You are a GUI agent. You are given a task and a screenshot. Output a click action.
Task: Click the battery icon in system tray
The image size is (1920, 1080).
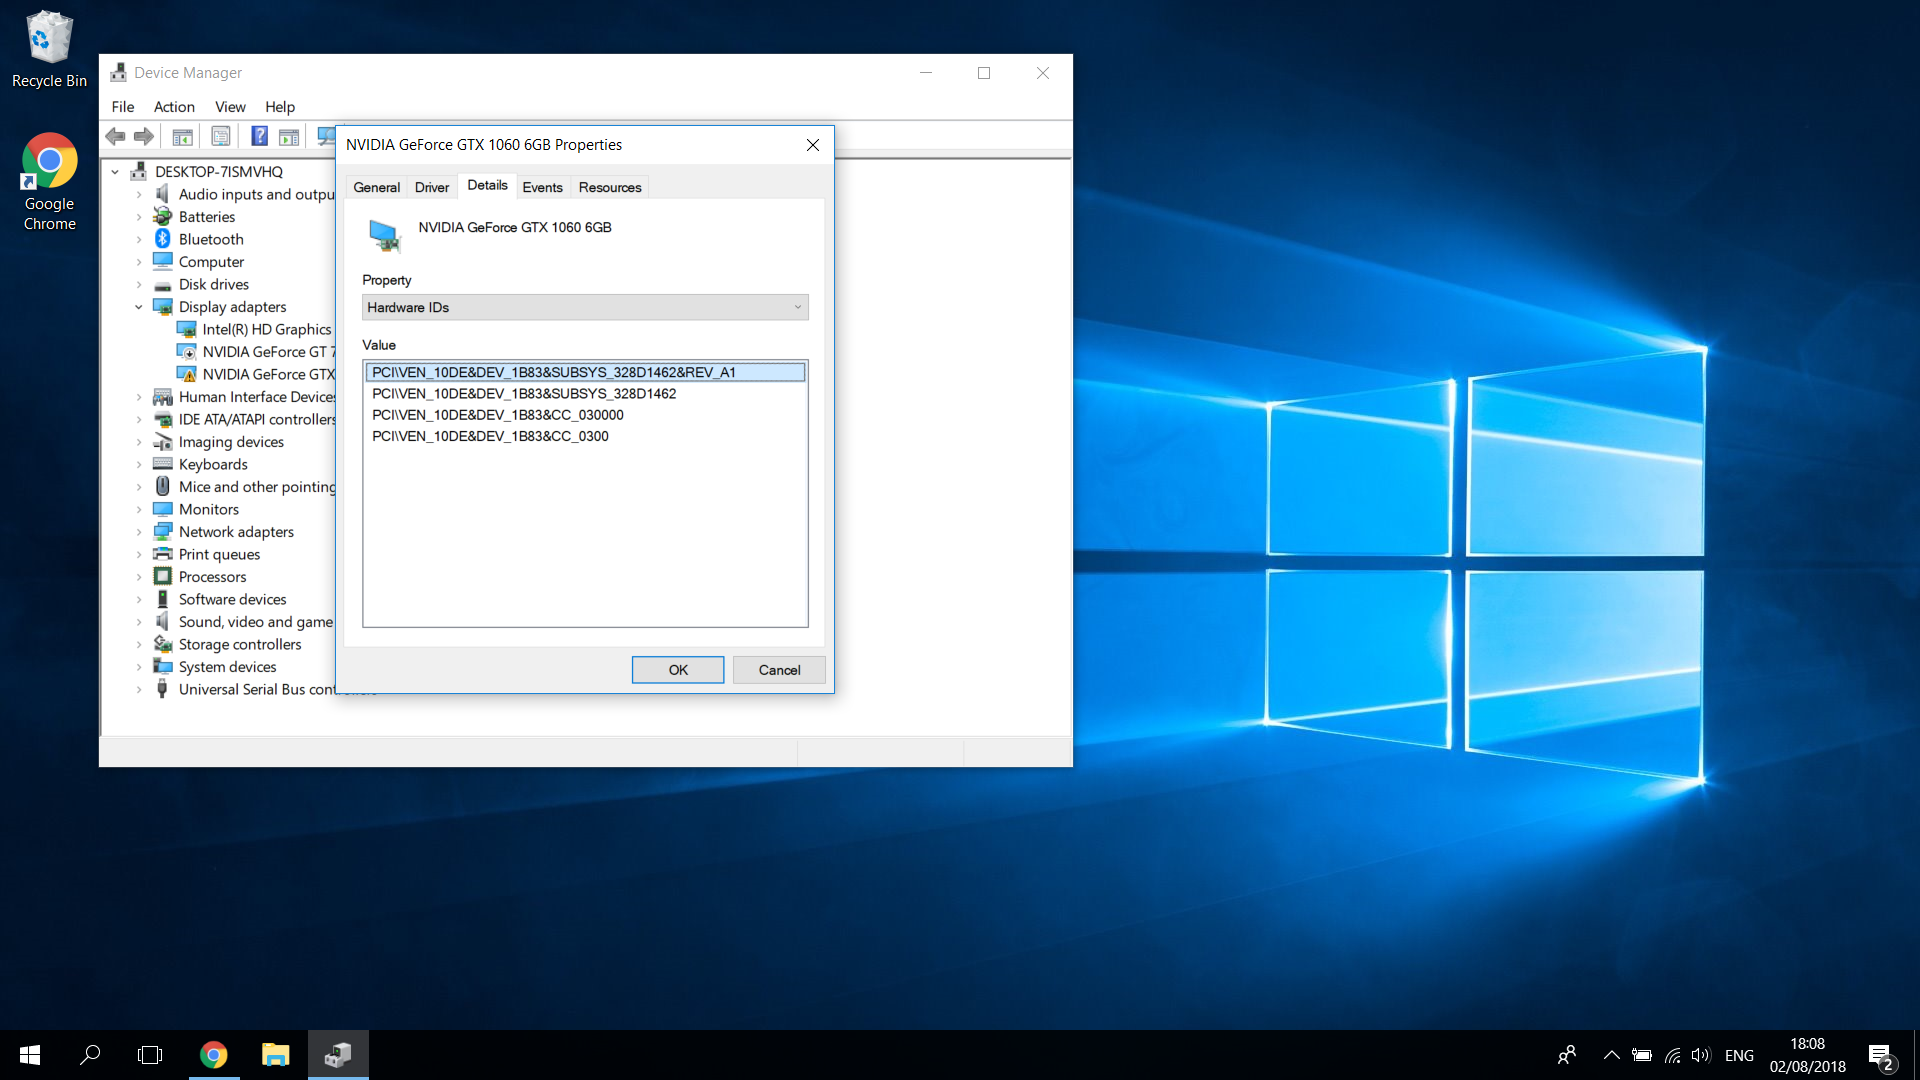1642,1055
